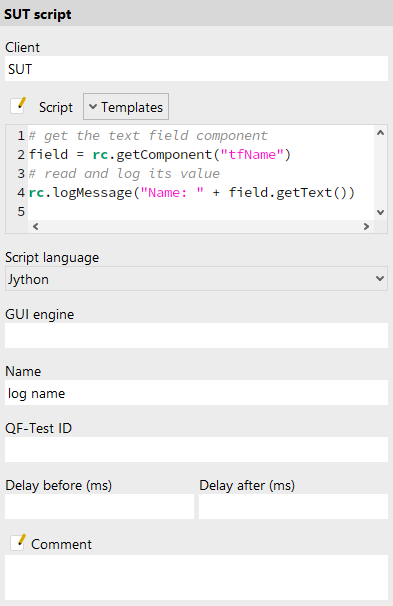
Task: Open the Templates dropdown menu
Action: (126, 107)
